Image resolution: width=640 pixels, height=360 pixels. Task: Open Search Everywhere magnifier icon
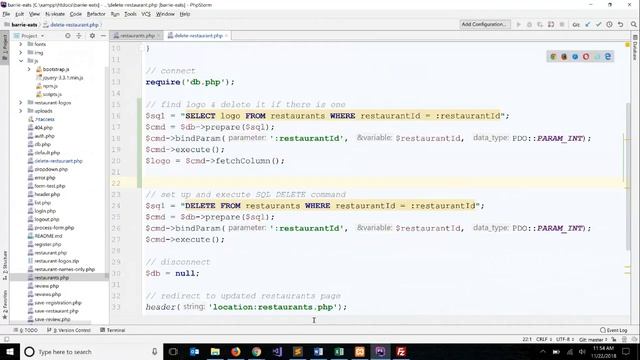point(633,24)
